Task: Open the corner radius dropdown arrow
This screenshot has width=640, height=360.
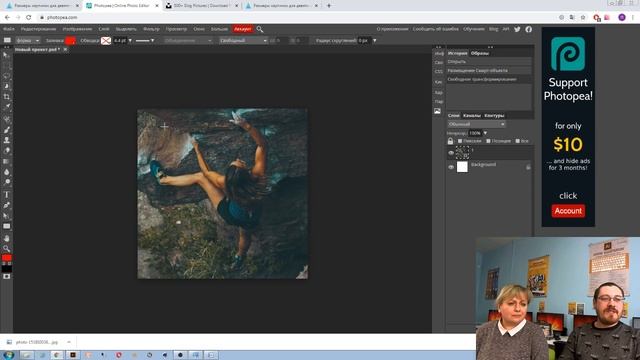Action: click(x=374, y=40)
